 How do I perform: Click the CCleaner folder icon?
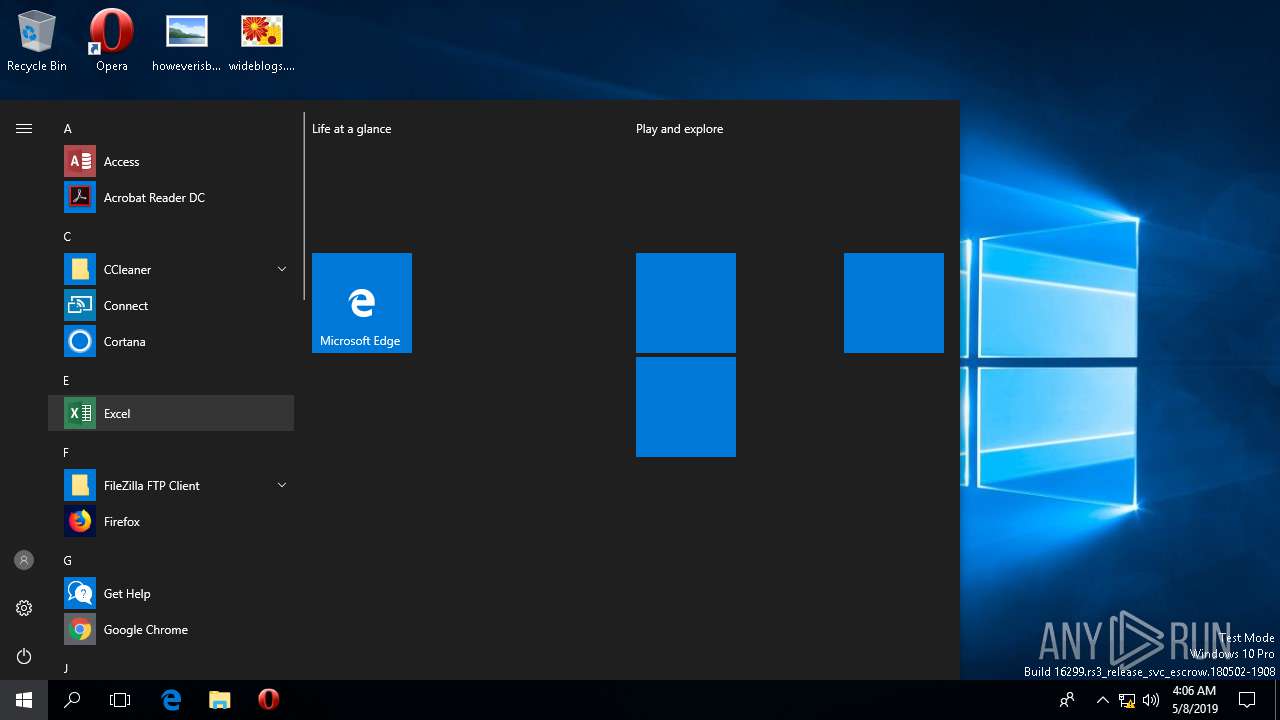pos(80,269)
